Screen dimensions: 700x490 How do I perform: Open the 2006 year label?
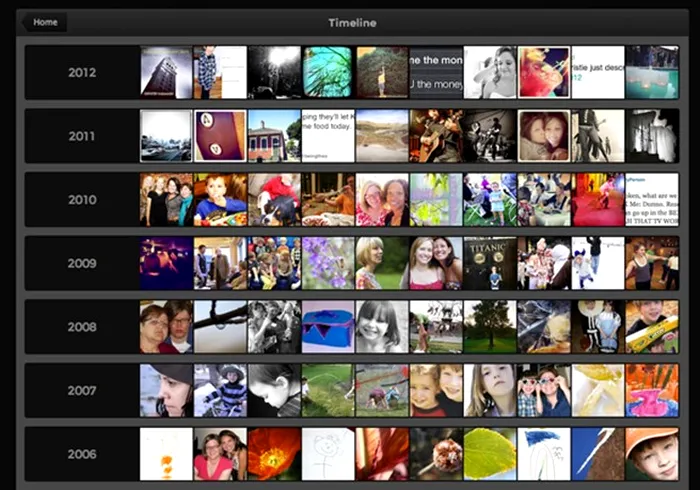click(82, 454)
